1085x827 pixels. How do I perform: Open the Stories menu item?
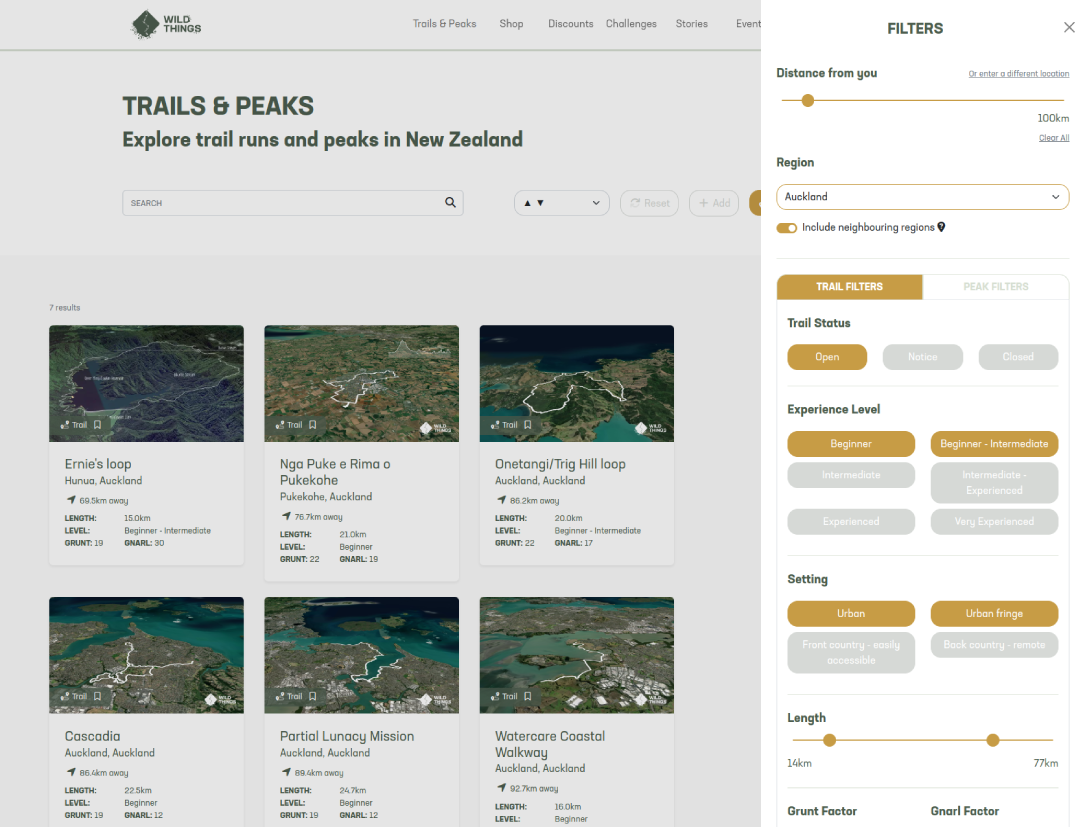pyautogui.click(x=691, y=24)
